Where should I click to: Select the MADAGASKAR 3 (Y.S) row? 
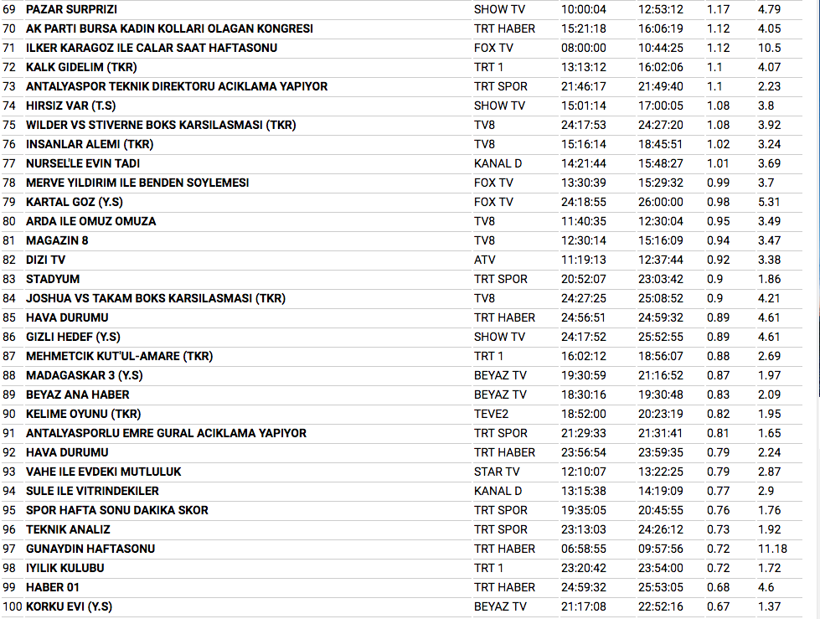click(x=84, y=375)
